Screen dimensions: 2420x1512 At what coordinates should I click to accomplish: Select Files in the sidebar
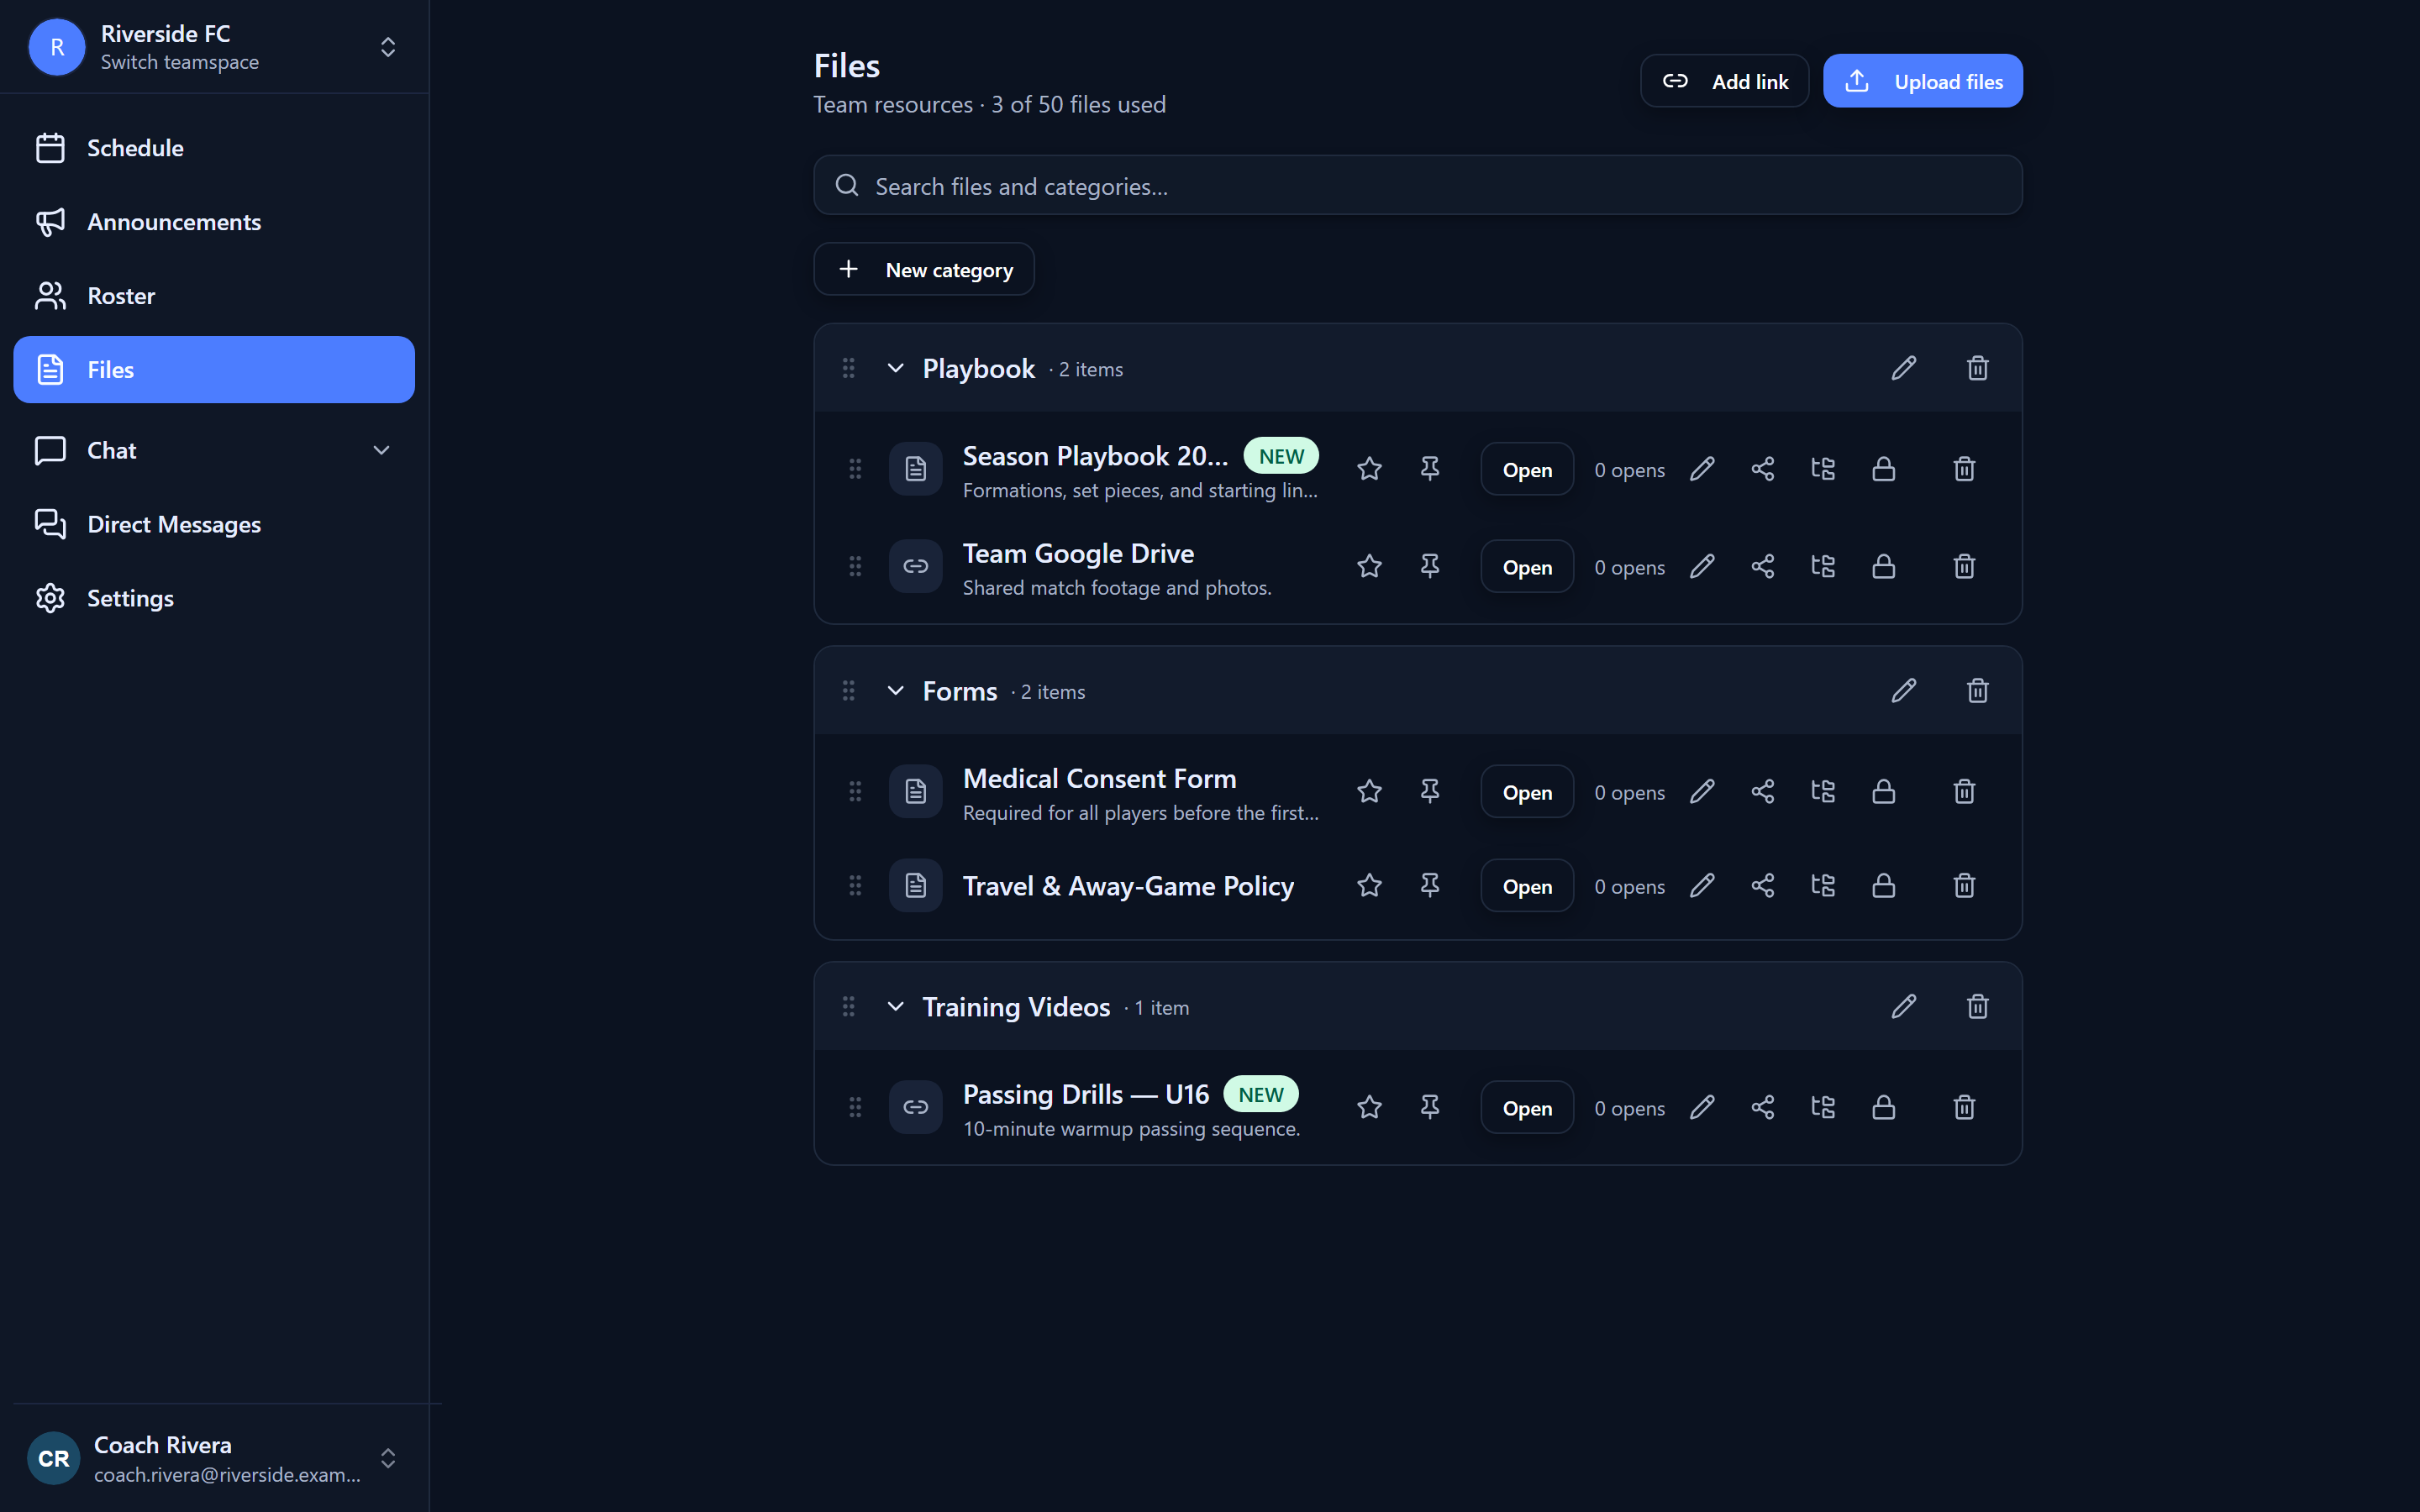(x=214, y=370)
